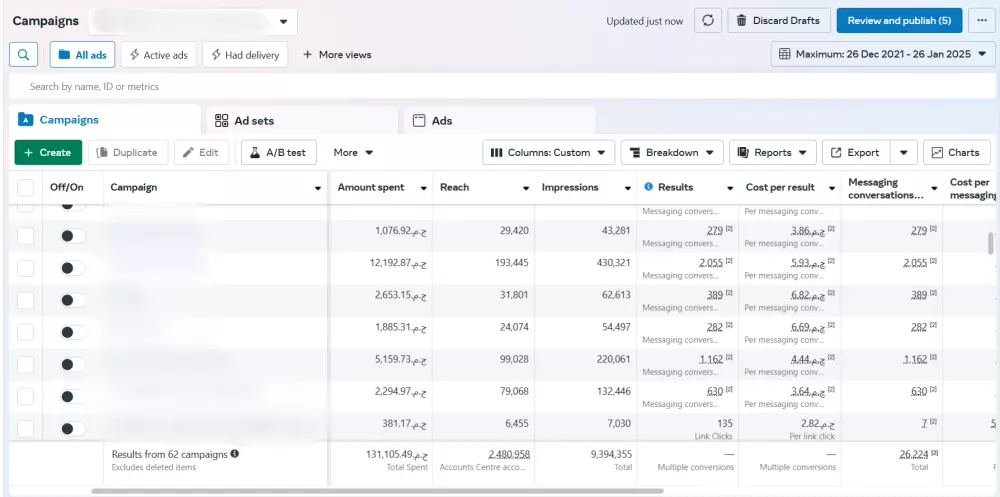Click the three-dot more options icon
This screenshot has width=1000, height=497.
(982, 21)
